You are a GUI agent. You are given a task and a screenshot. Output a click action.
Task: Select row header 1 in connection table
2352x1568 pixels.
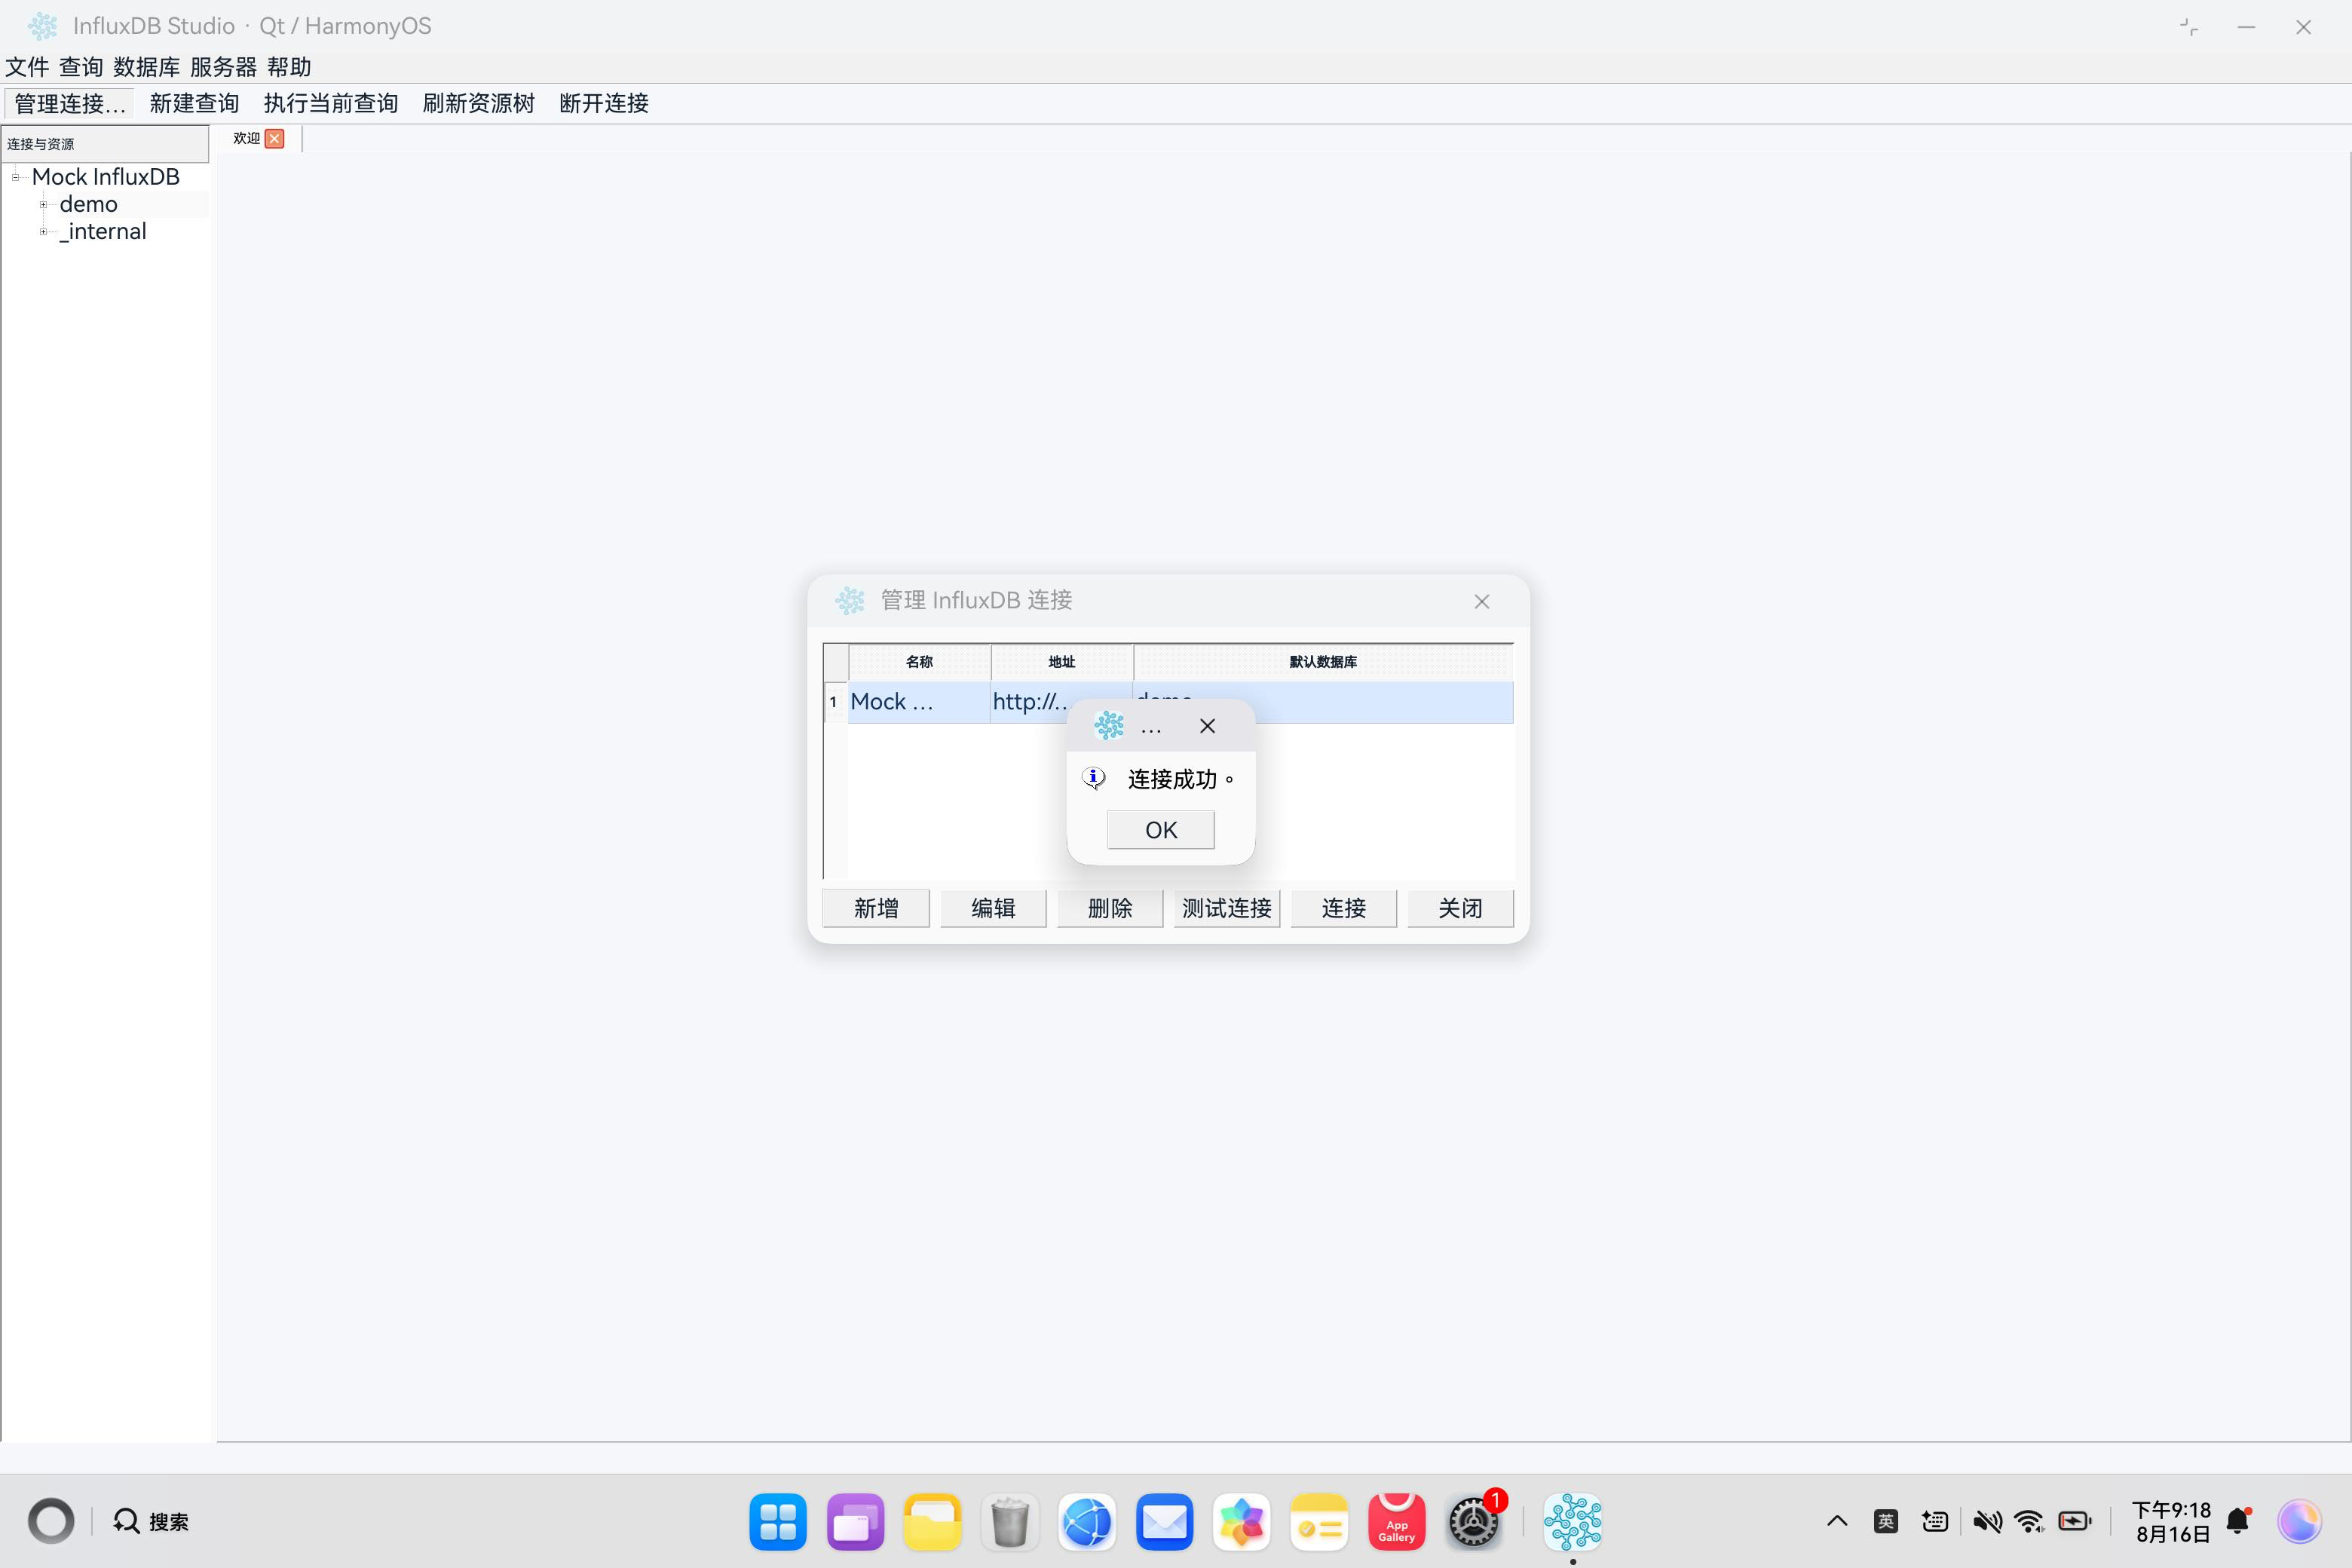[834, 702]
